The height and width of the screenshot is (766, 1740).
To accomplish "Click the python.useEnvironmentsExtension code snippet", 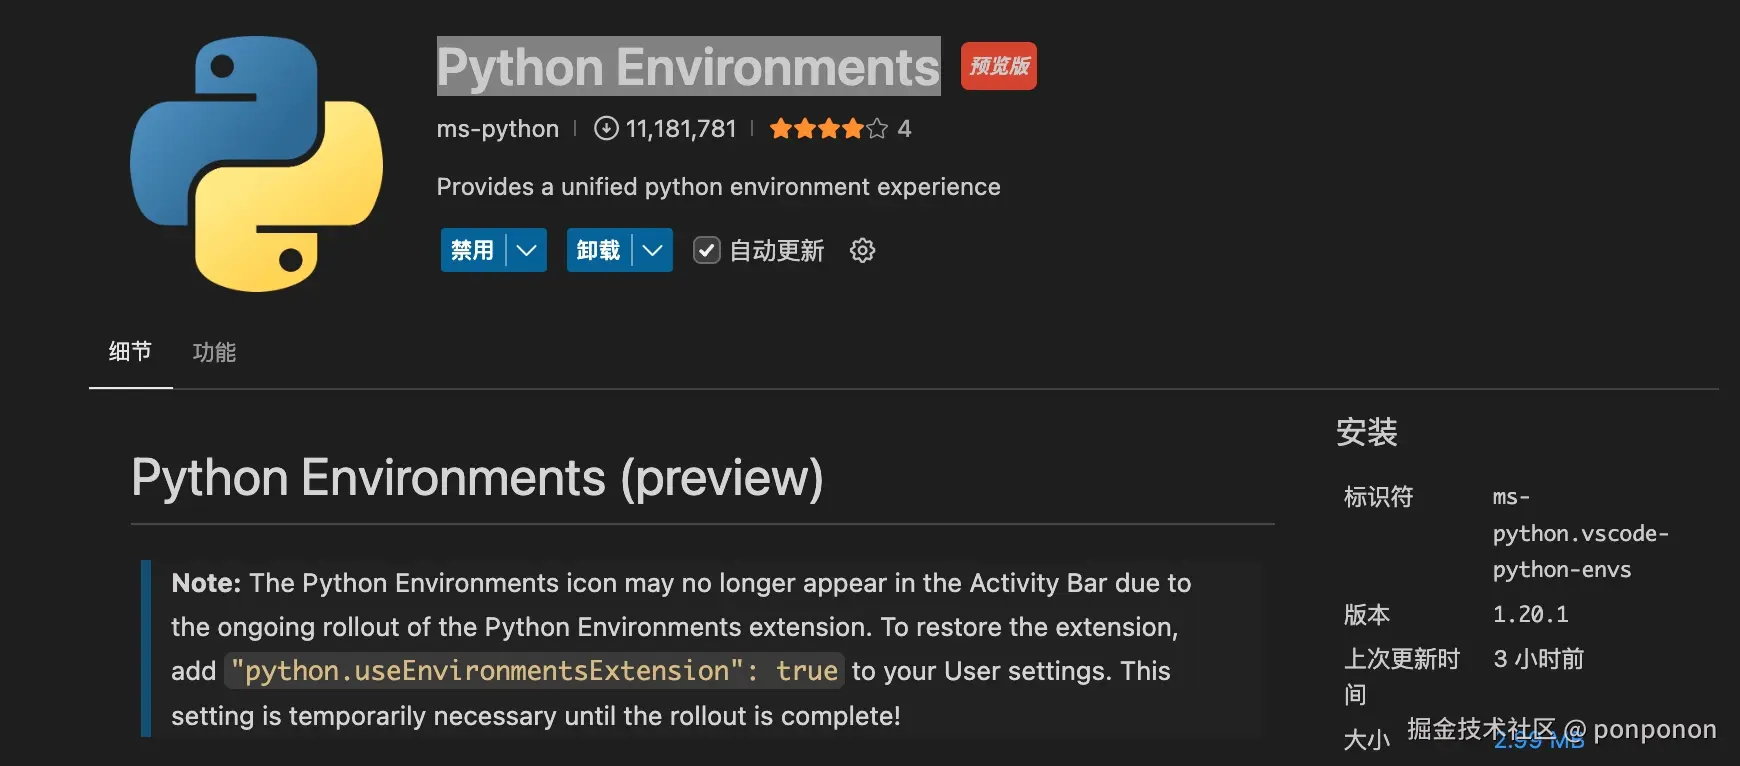I will tap(534, 670).
